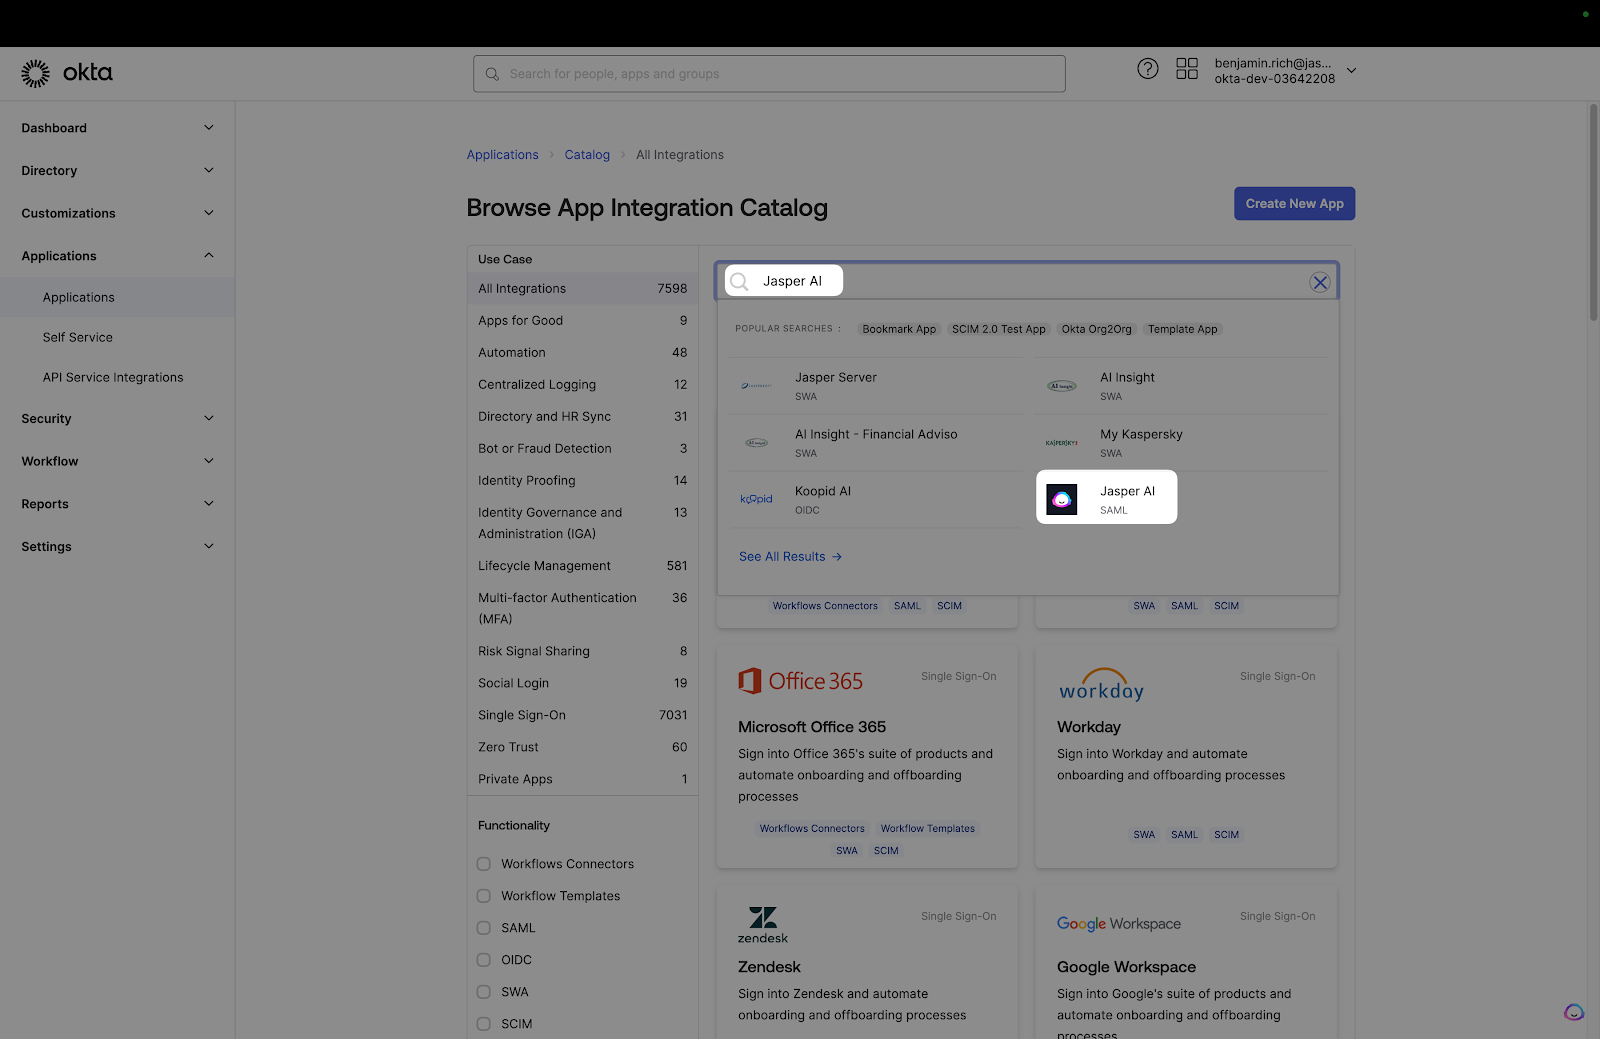Click the Koopid AI logo icon
1600x1039 pixels.
pos(756,499)
